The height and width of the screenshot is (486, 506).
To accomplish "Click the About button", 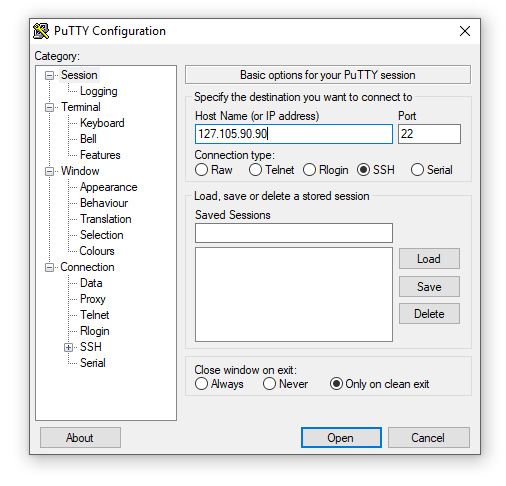I will tap(80, 438).
